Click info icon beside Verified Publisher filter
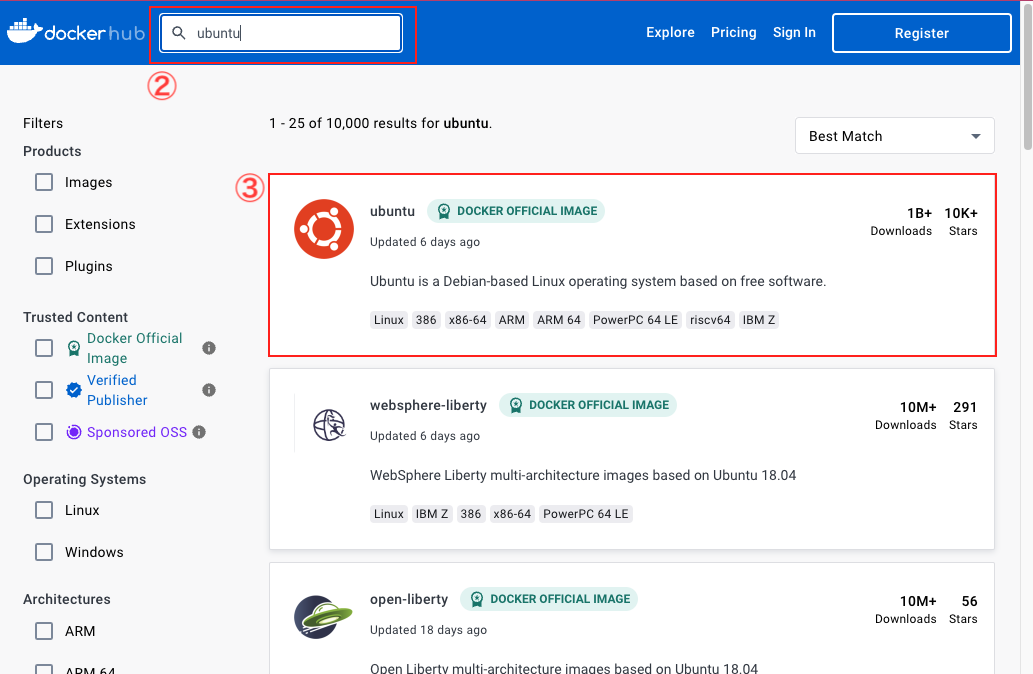Image resolution: width=1033 pixels, height=674 pixels. point(209,390)
